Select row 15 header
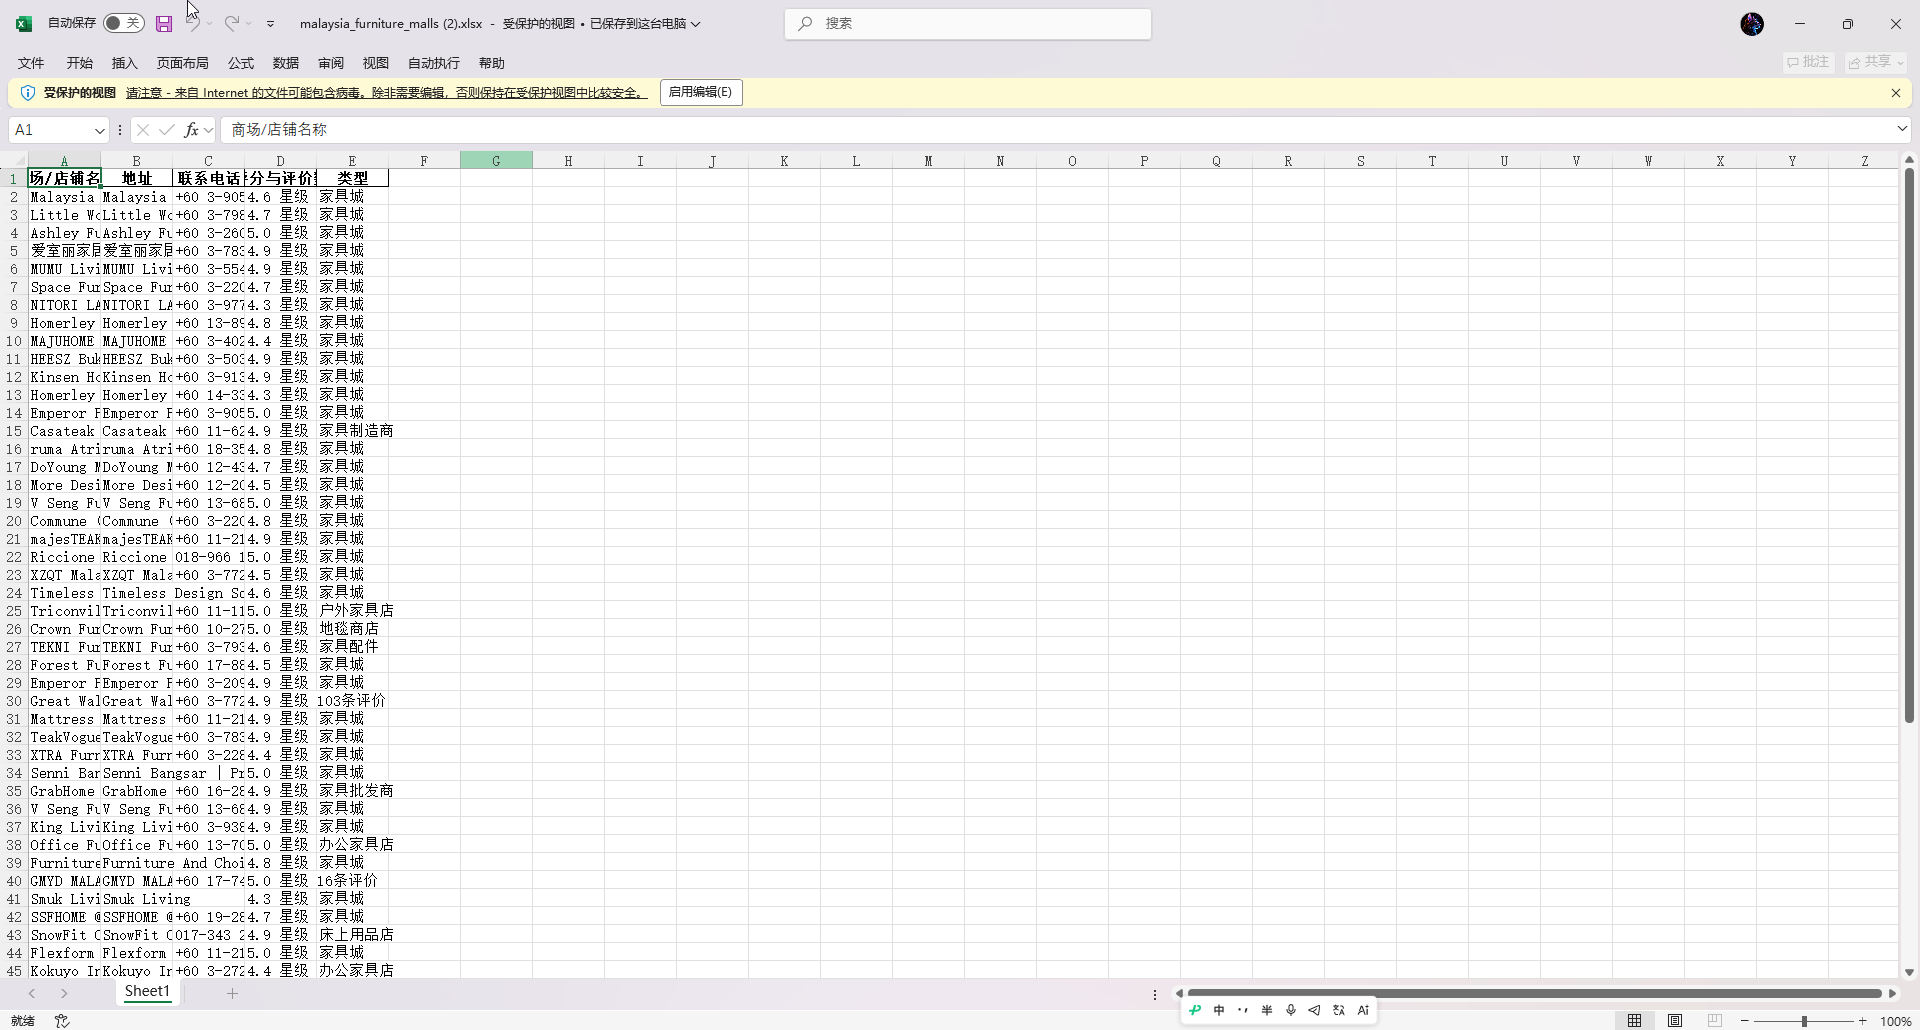The width and height of the screenshot is (1920, 1030). (13, 431)
